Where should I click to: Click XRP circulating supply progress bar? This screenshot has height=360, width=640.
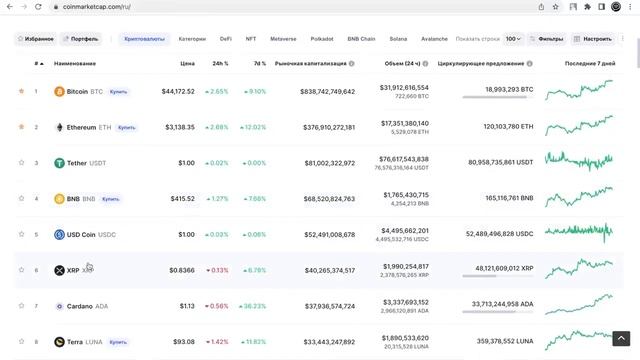pos(498,276)
